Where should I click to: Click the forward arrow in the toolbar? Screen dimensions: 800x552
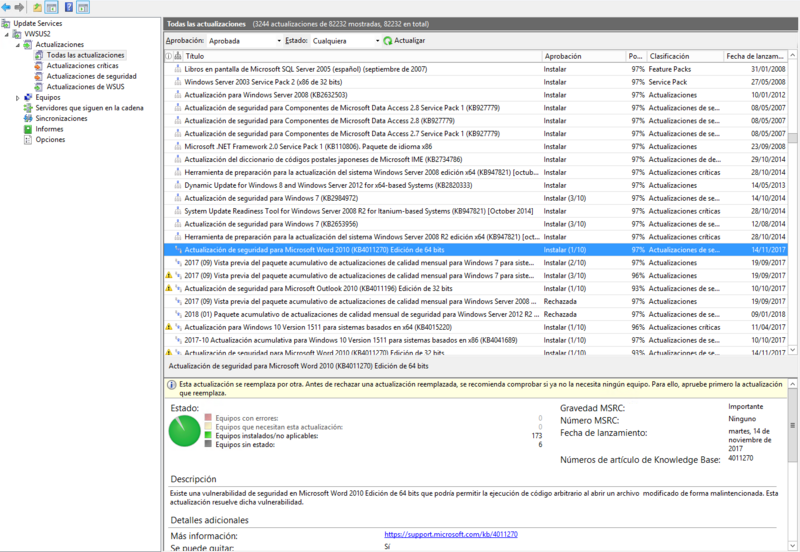pyautogui.click(x=19, y=7)
